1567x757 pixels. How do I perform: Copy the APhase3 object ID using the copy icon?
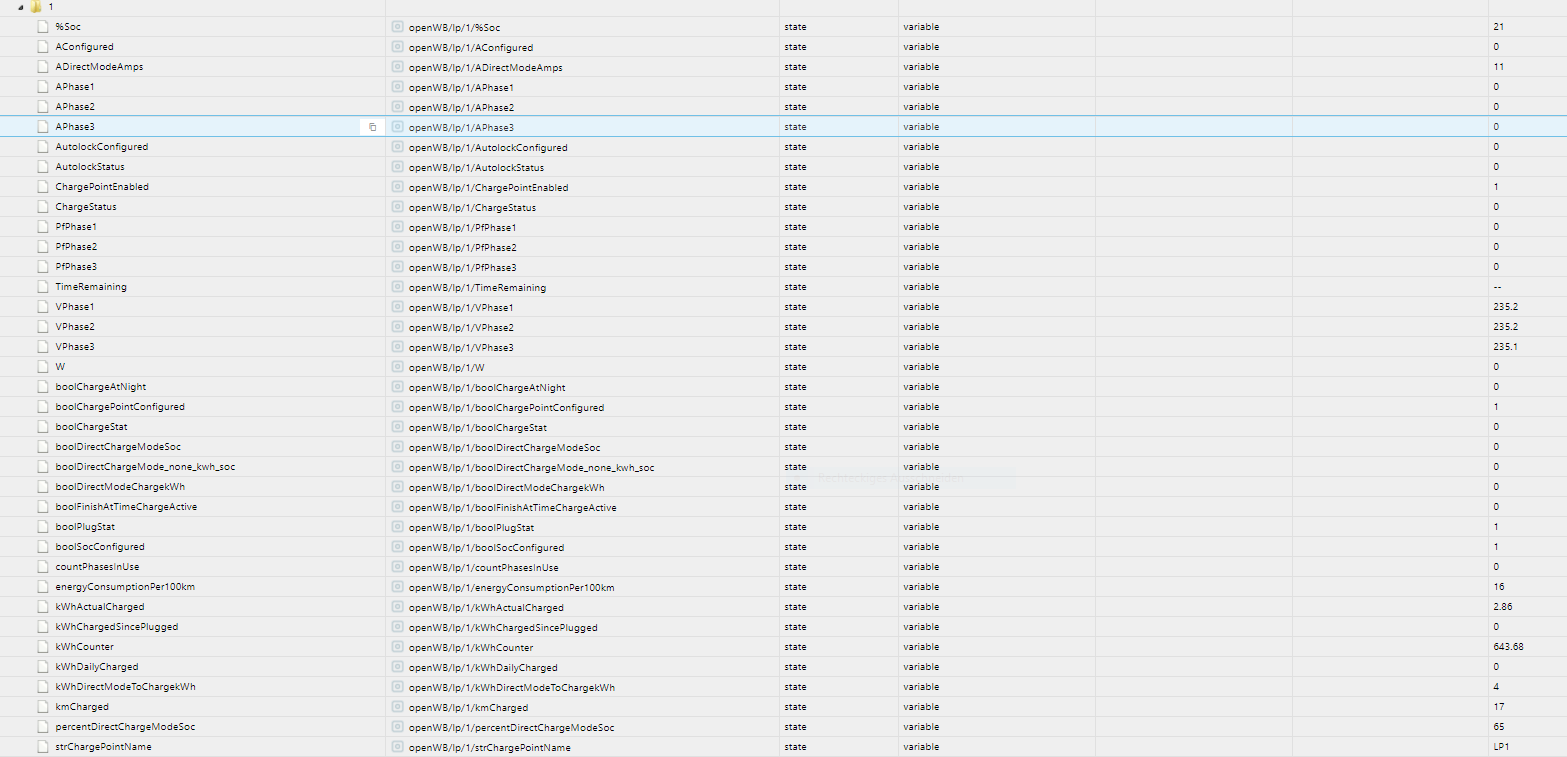click(372, 127)
